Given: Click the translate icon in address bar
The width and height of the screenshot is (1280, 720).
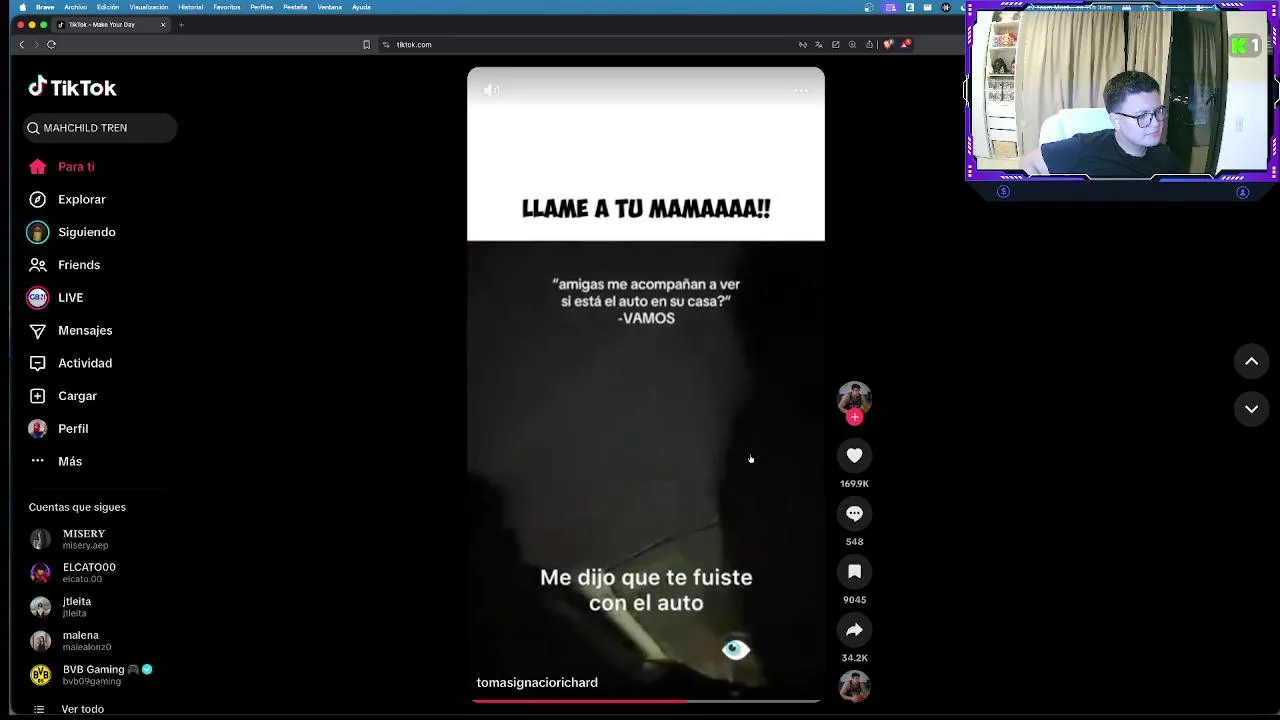Looking at the screenshot, I should 819,44.
